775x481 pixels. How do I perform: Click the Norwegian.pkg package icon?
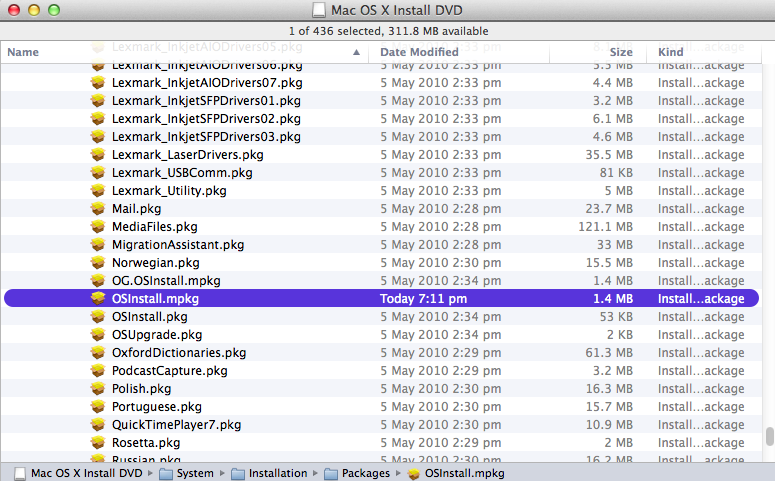coord(98,262)
